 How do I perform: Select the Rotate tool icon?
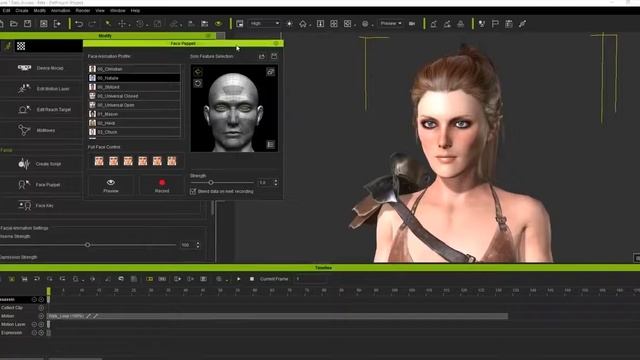[140, 24]
